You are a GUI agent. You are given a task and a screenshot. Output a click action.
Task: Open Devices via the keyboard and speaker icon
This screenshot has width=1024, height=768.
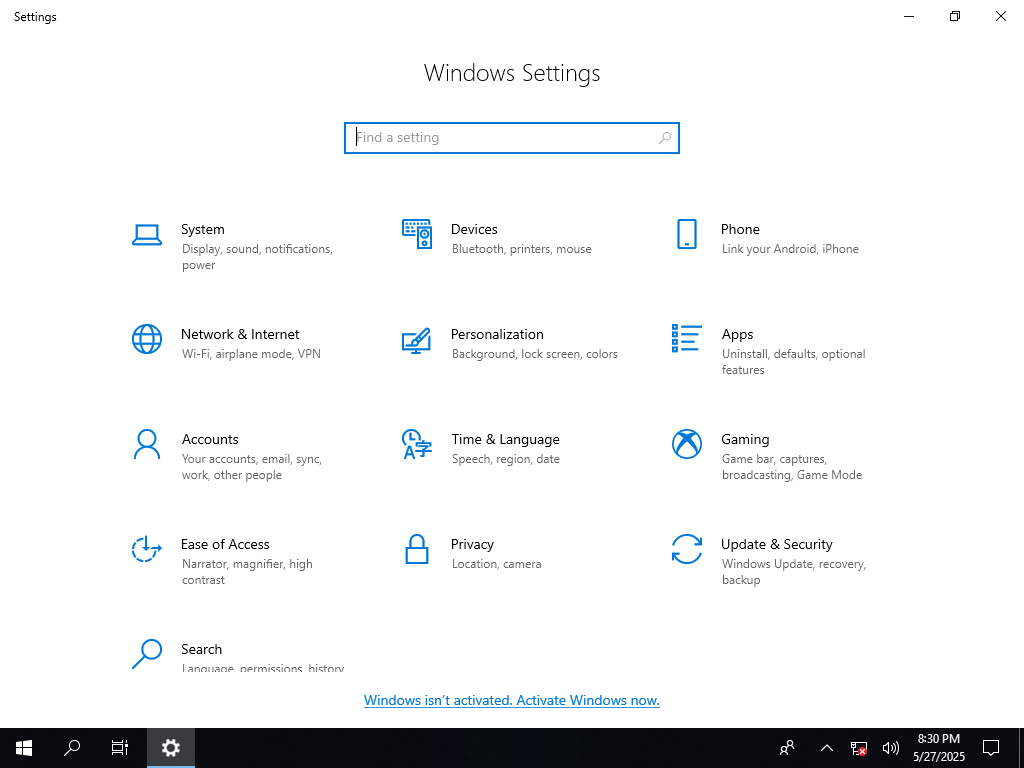click(x=417, y=234)
